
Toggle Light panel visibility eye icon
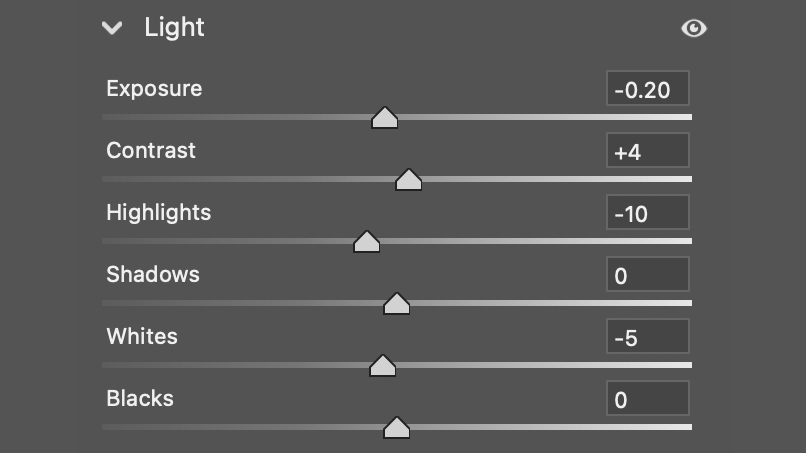694,28
